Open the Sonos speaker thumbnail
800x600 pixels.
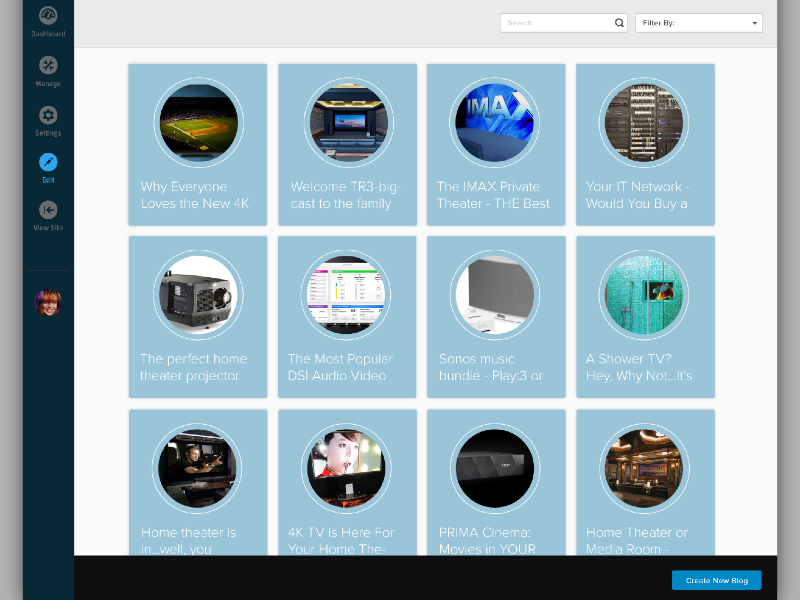(494, 295)
